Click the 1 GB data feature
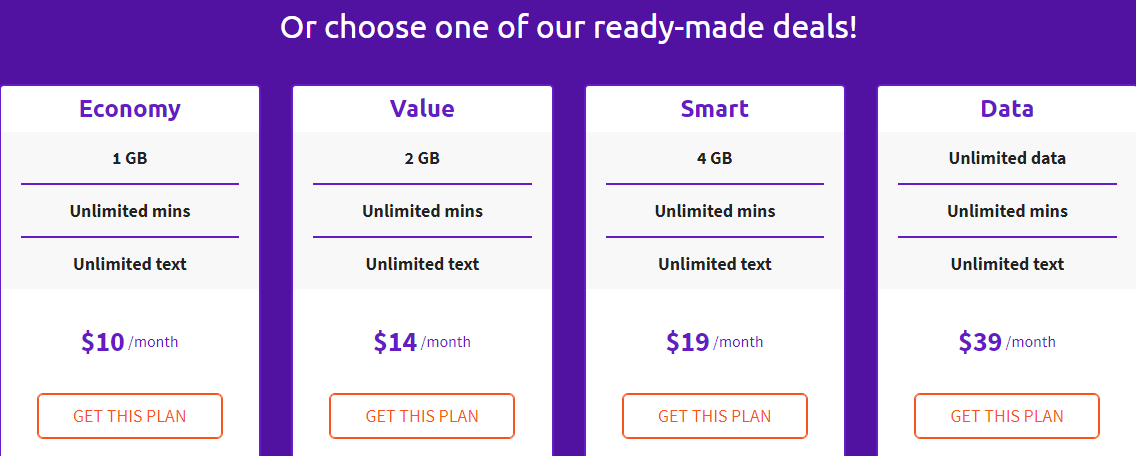The image size is (1136, 456). tap(130, 158)
